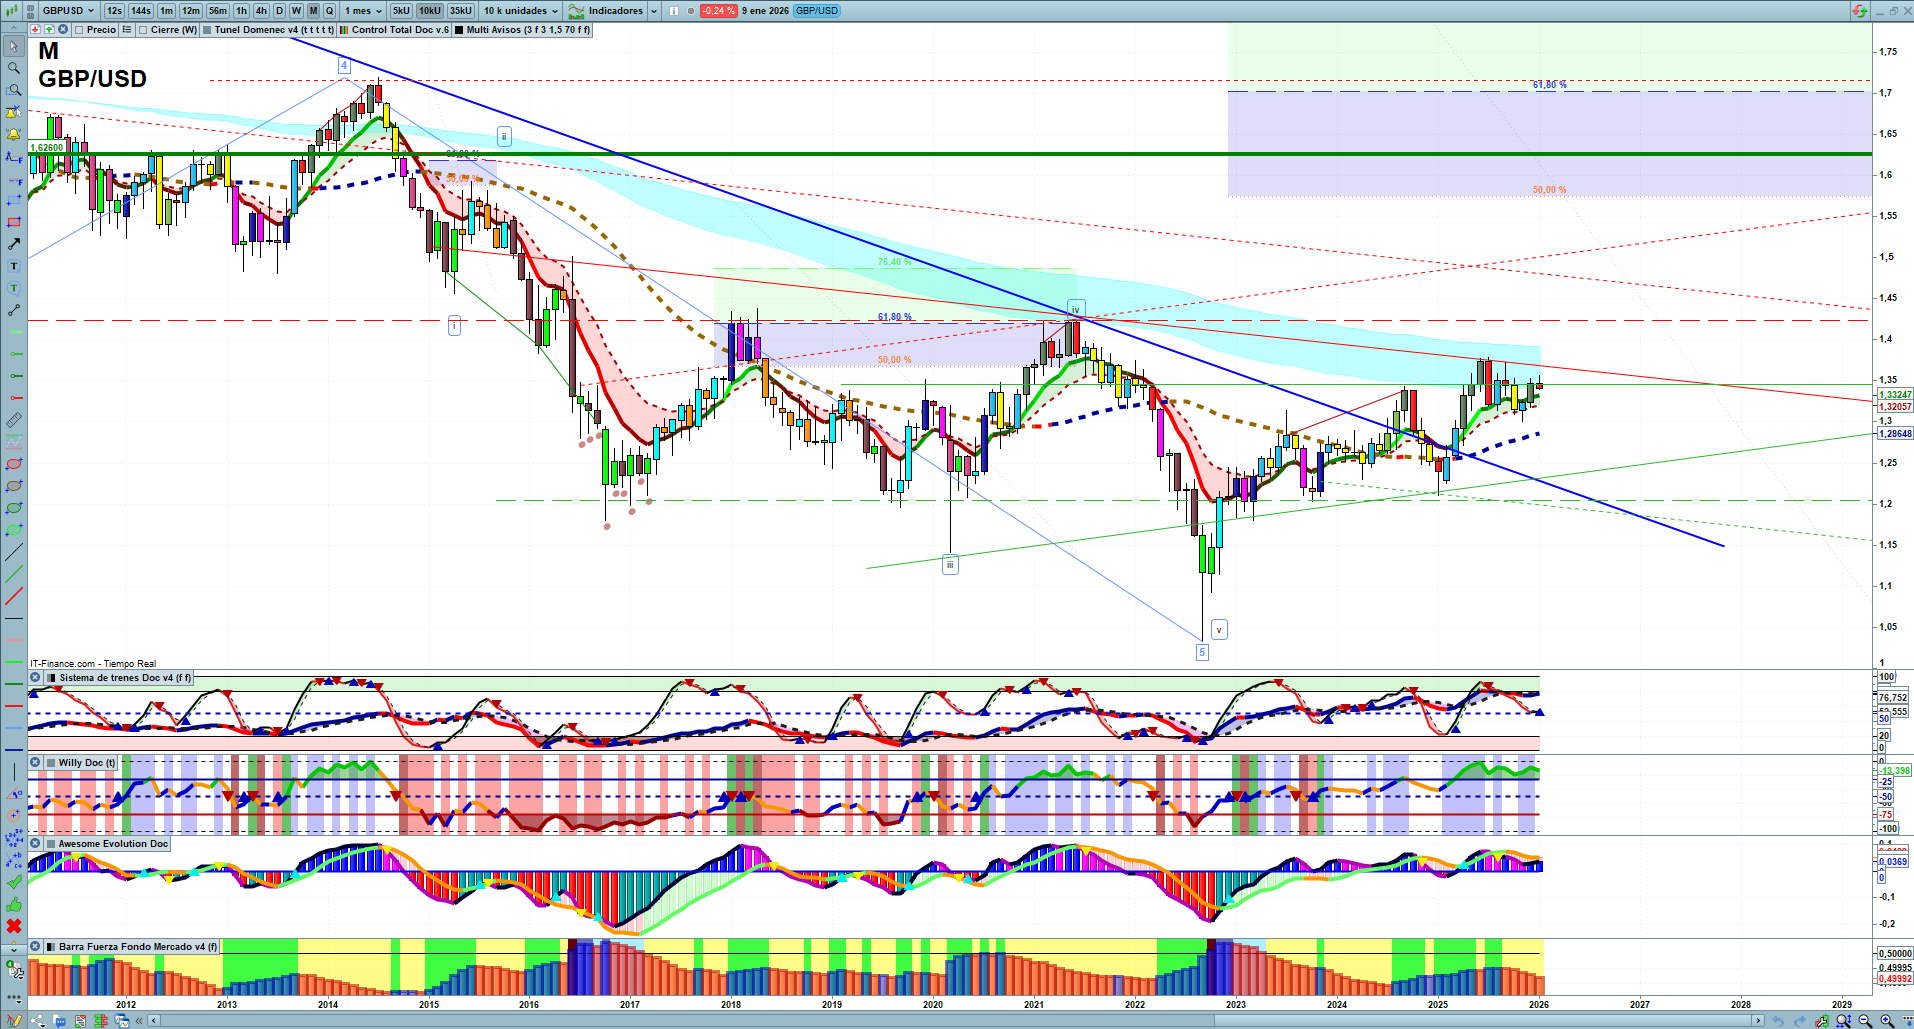Close the Awesome Evolution Doc panel
Image resolution: width=1914 pixels, height=1029 pixels.
pyautogui.click(x=35, y=844)
